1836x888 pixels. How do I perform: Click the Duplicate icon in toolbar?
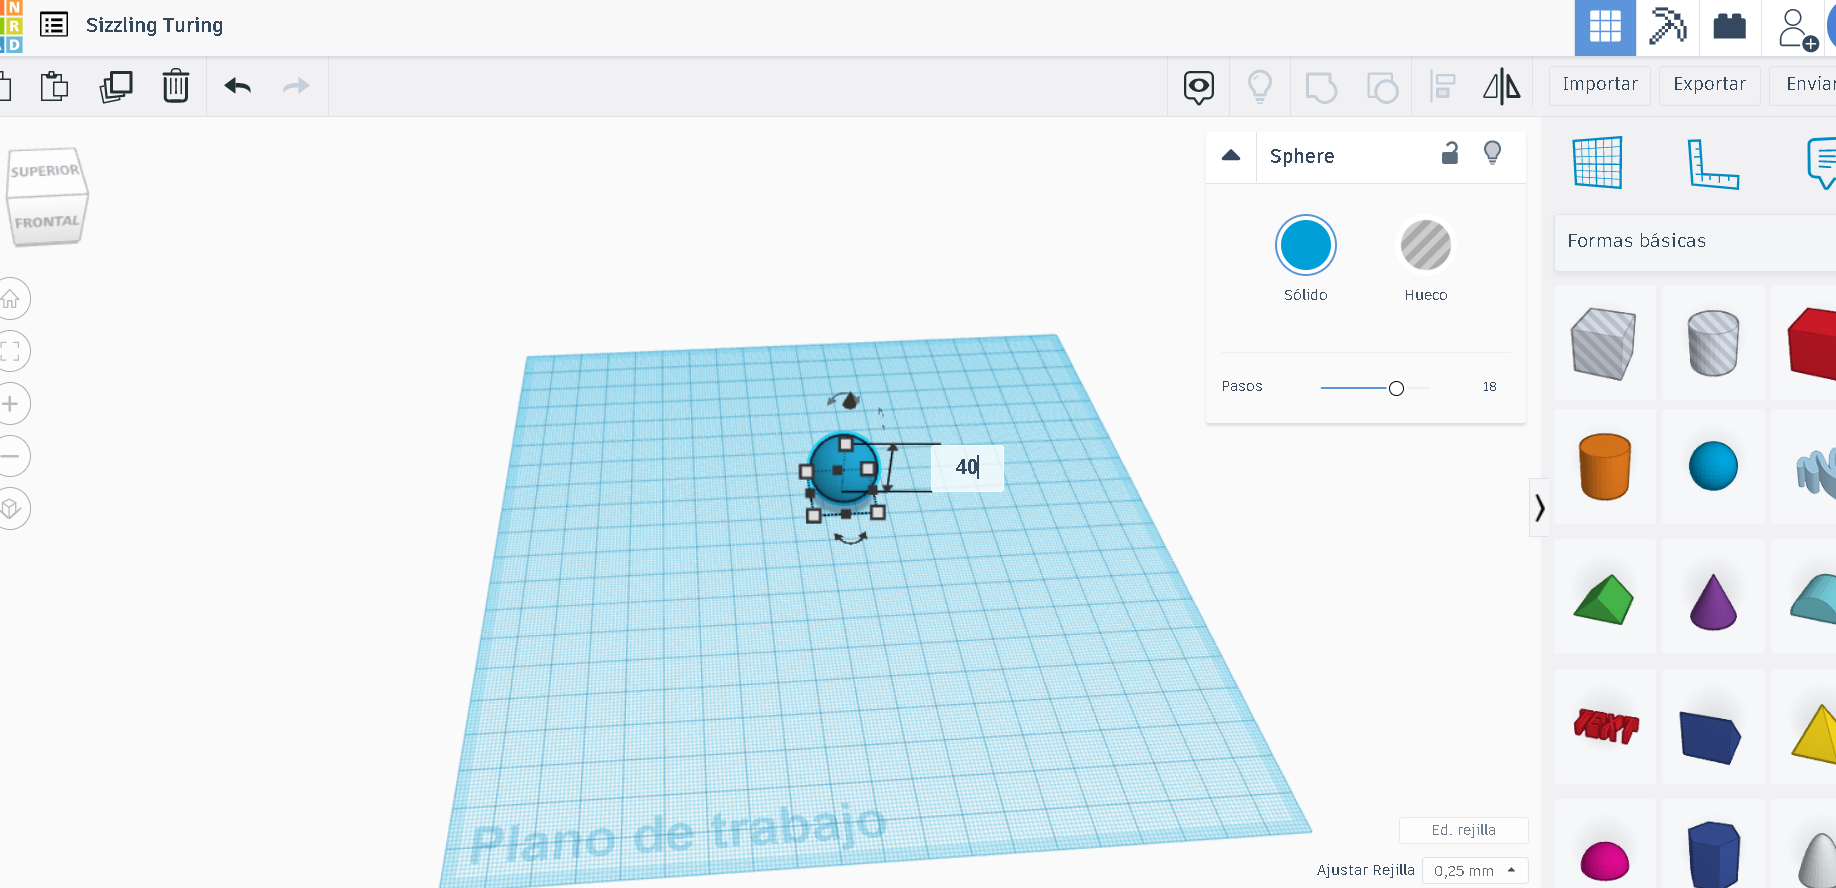coord(116,86)
